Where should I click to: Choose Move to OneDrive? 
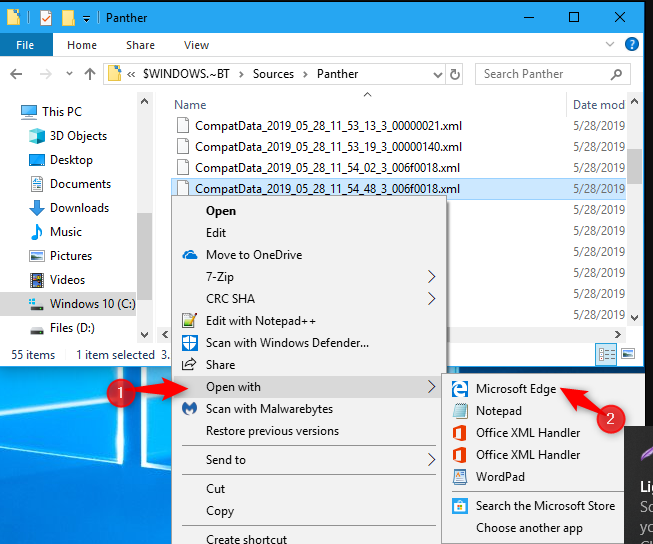(x=309, y=255)
